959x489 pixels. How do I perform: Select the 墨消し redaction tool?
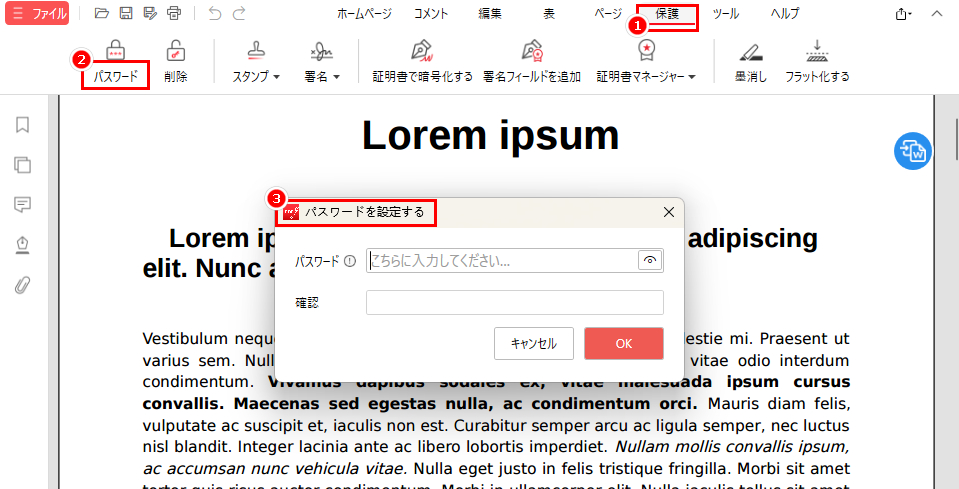[x=750, y=61]
